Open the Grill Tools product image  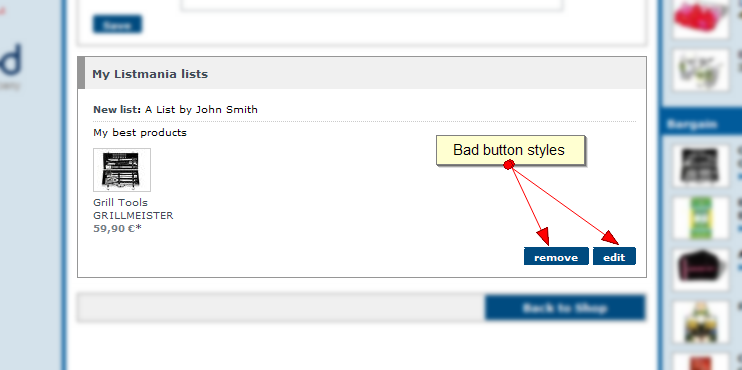122,170
